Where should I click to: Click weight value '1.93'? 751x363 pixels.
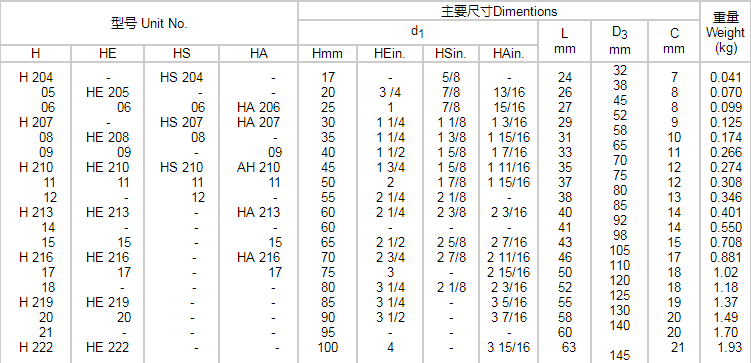(x=730, y=348)
